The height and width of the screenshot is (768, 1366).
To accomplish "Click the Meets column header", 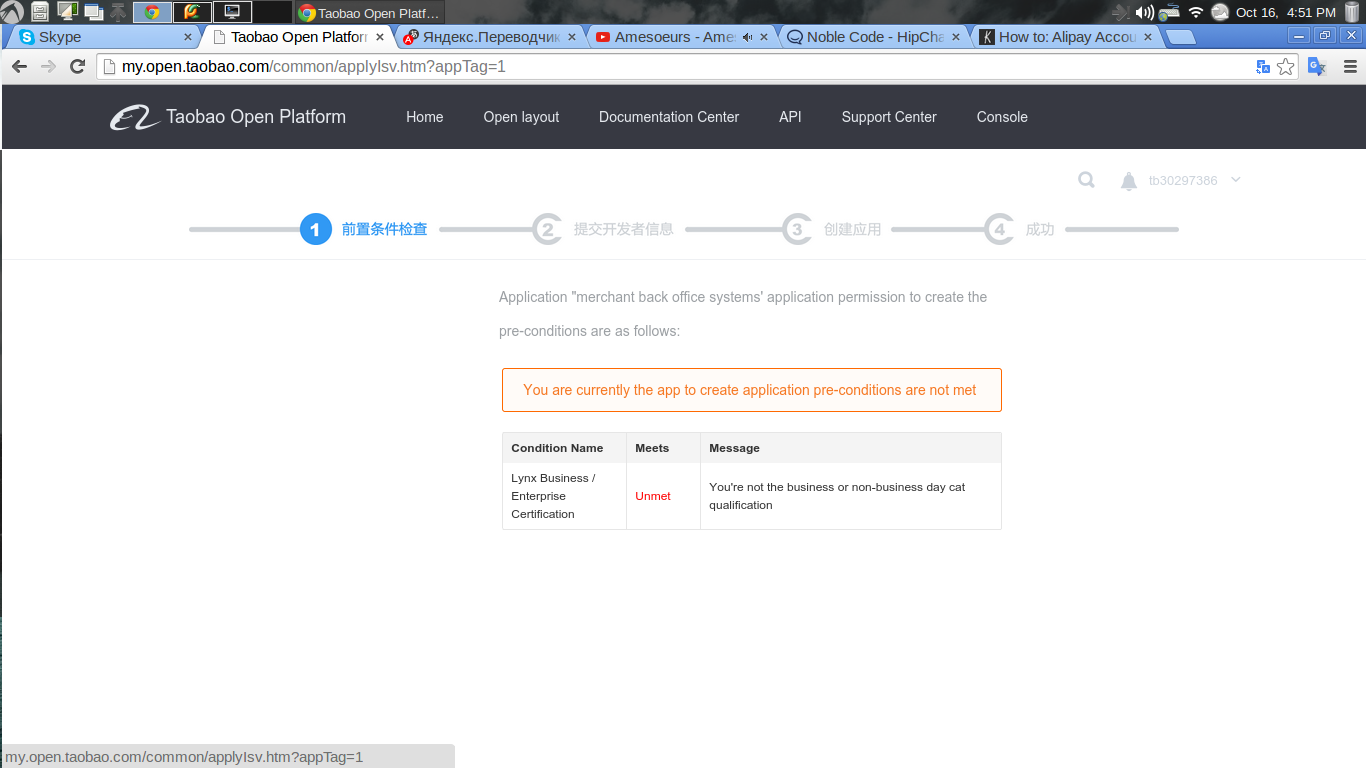I will coord(663,448).
